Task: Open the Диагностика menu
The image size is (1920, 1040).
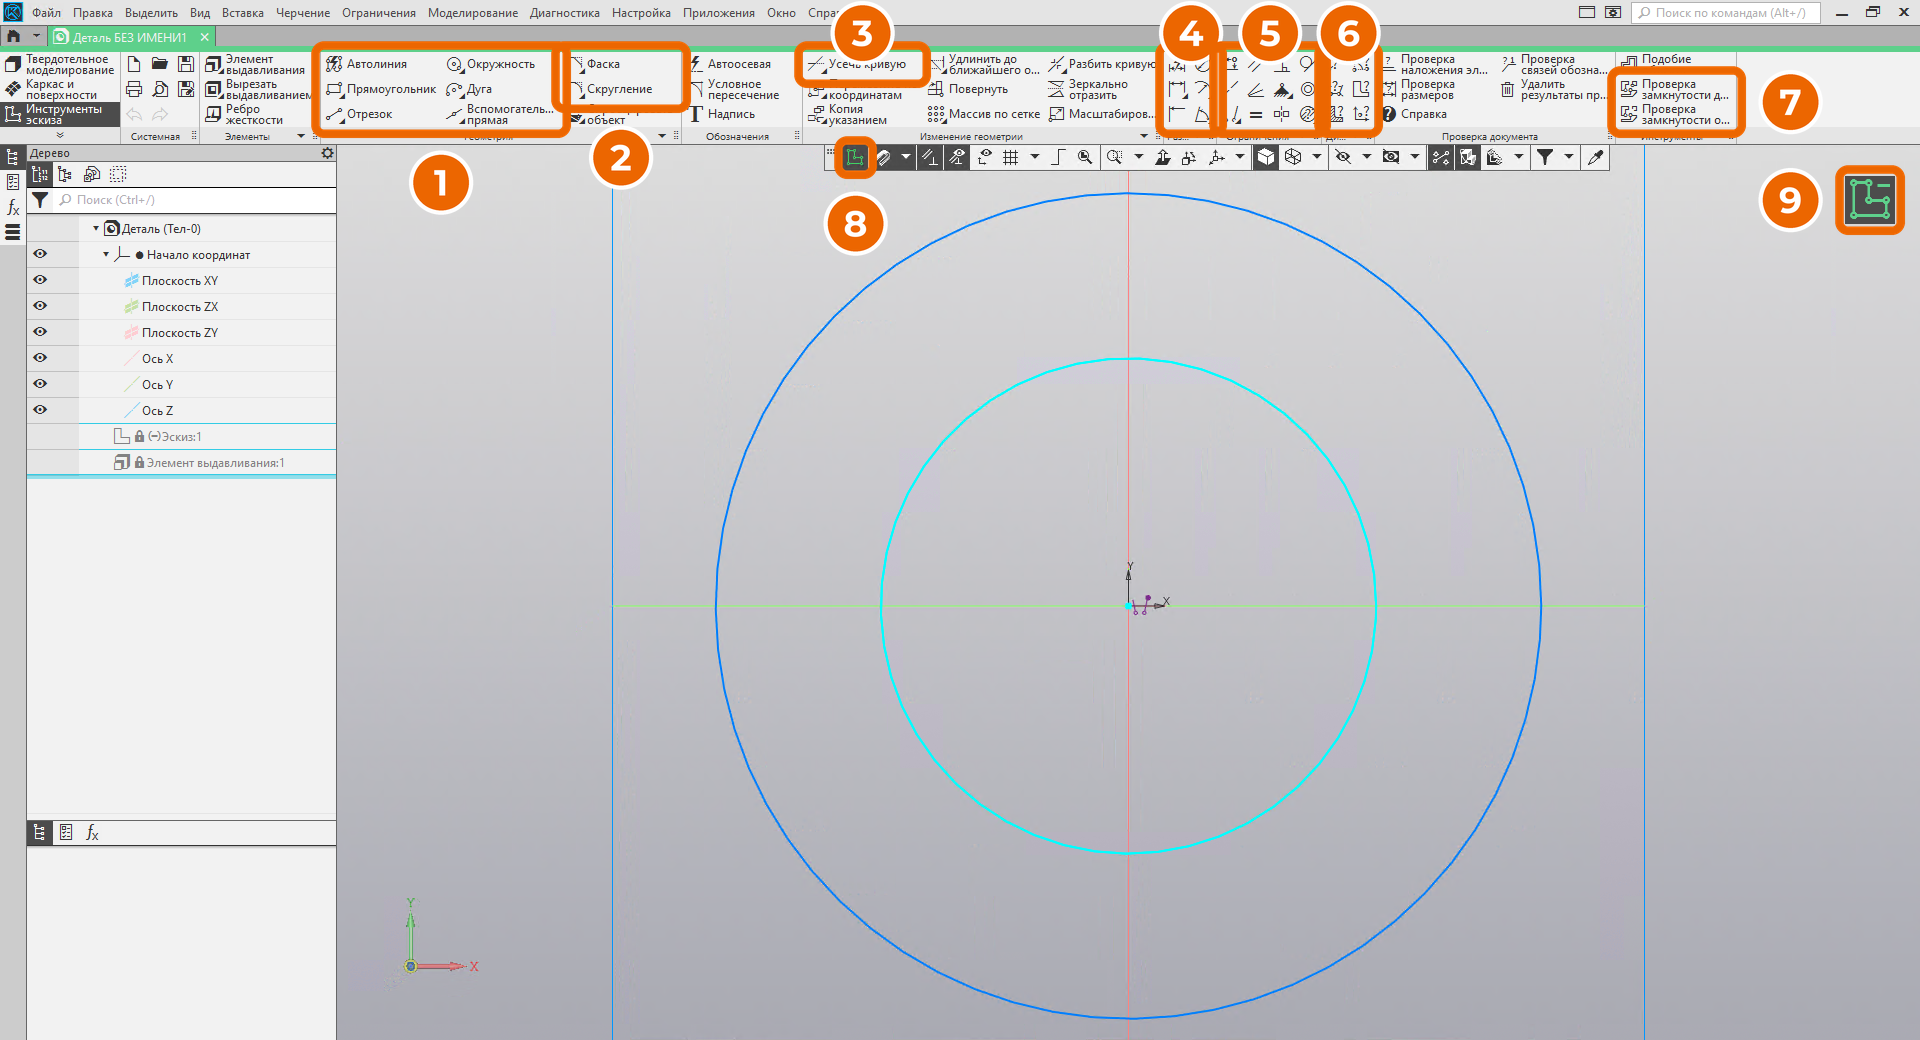Action: [x=565, y=13]
